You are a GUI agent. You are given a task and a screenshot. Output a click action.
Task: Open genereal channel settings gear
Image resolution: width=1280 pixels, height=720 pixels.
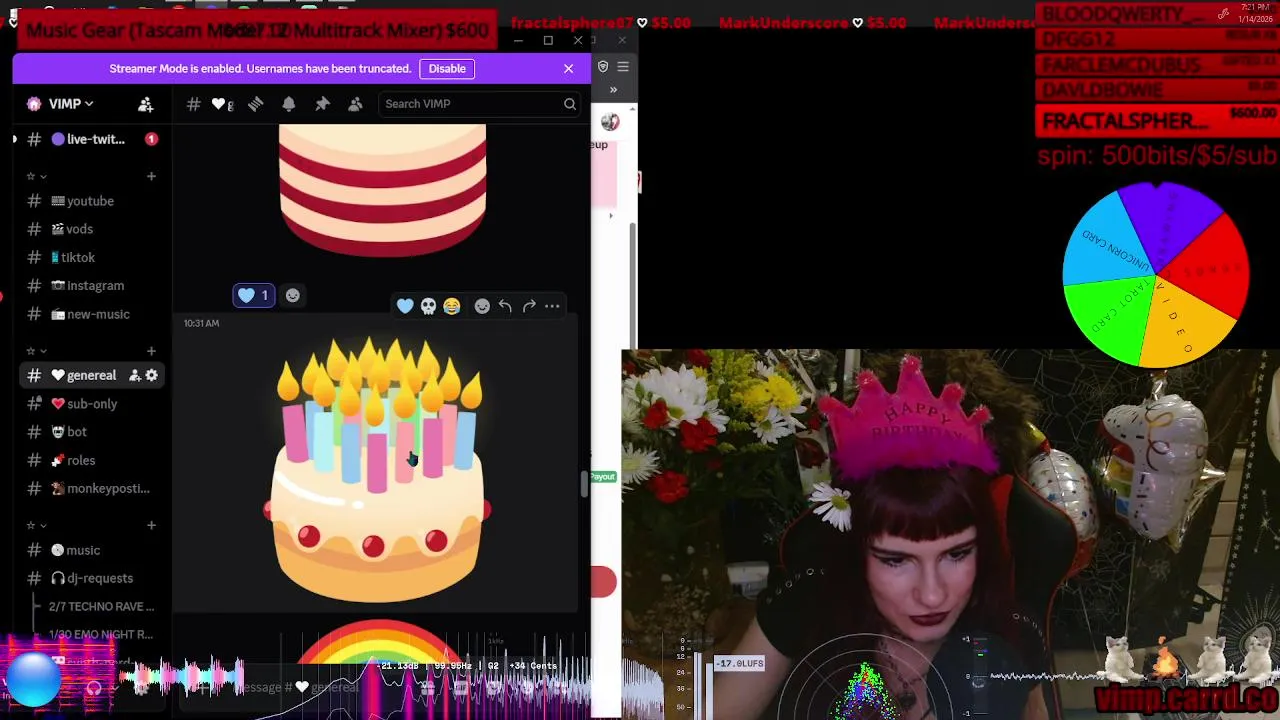click(x=152, y=375)
